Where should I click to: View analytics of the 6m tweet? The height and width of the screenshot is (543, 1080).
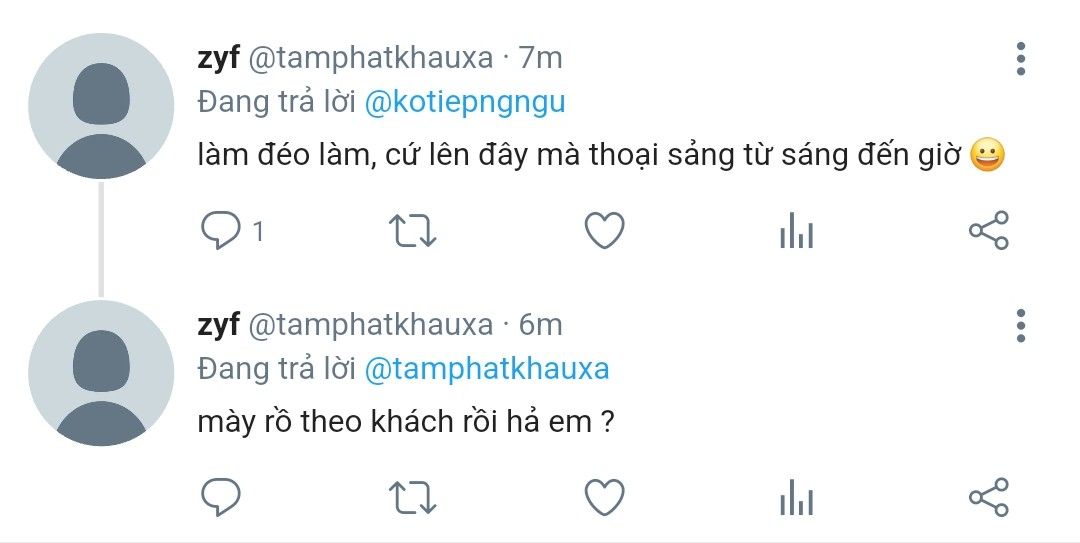[x=796, y=498]
